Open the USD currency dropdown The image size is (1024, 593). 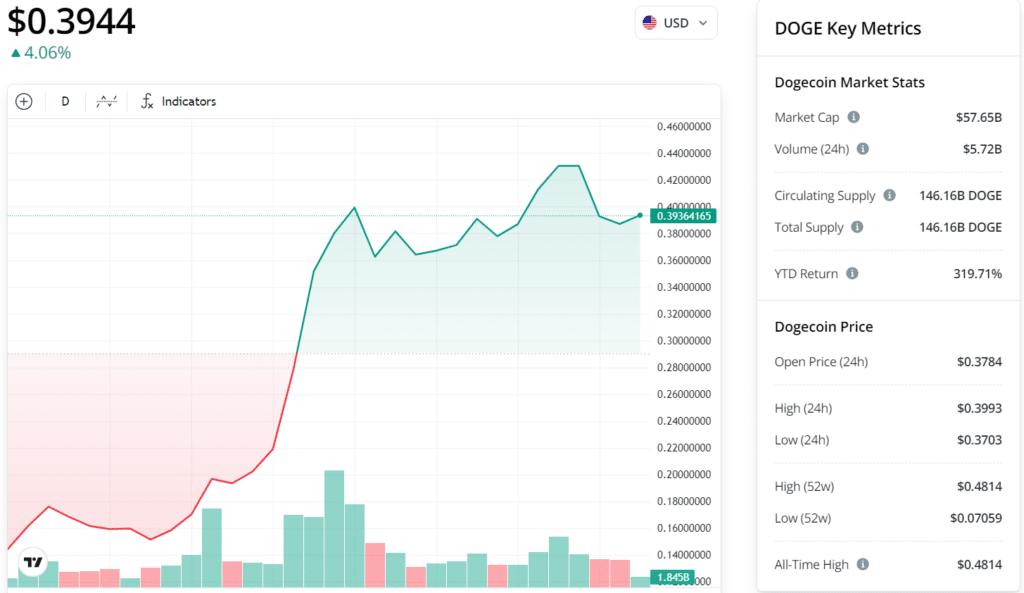coord(676,23)
